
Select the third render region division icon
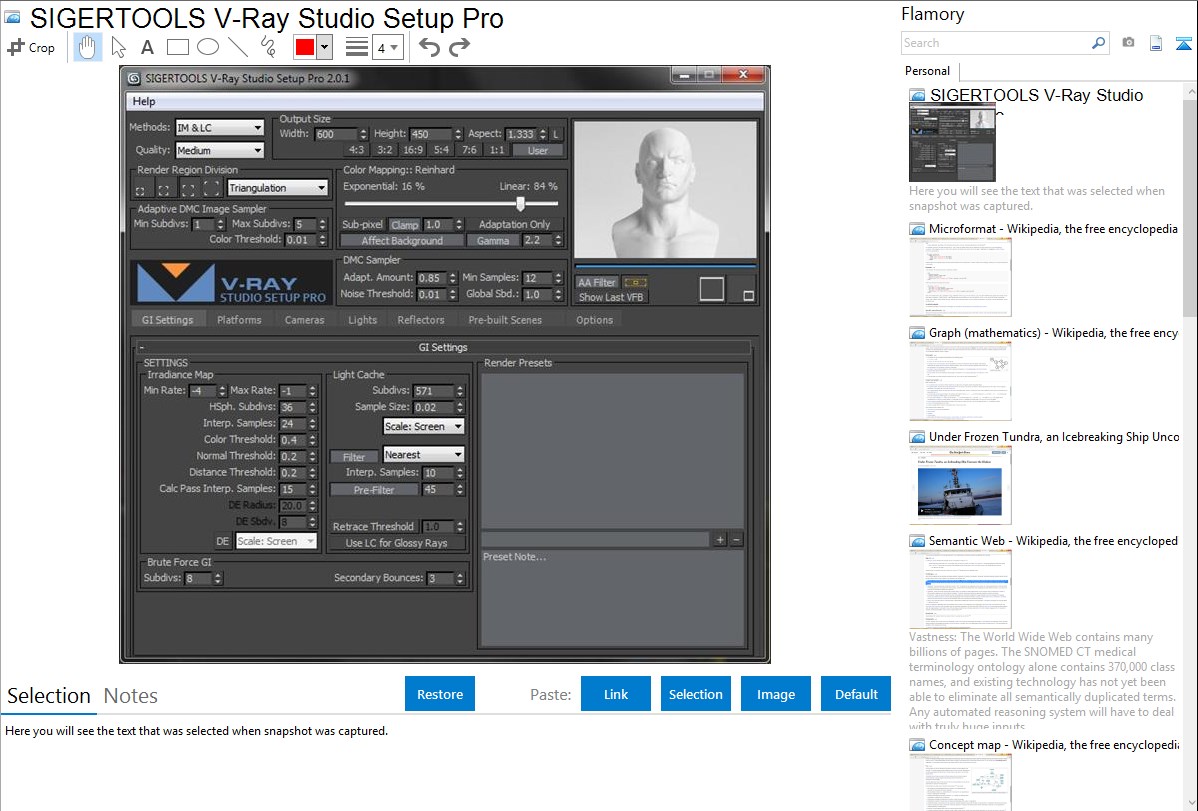pyautogui.click(x=188, y=188)
